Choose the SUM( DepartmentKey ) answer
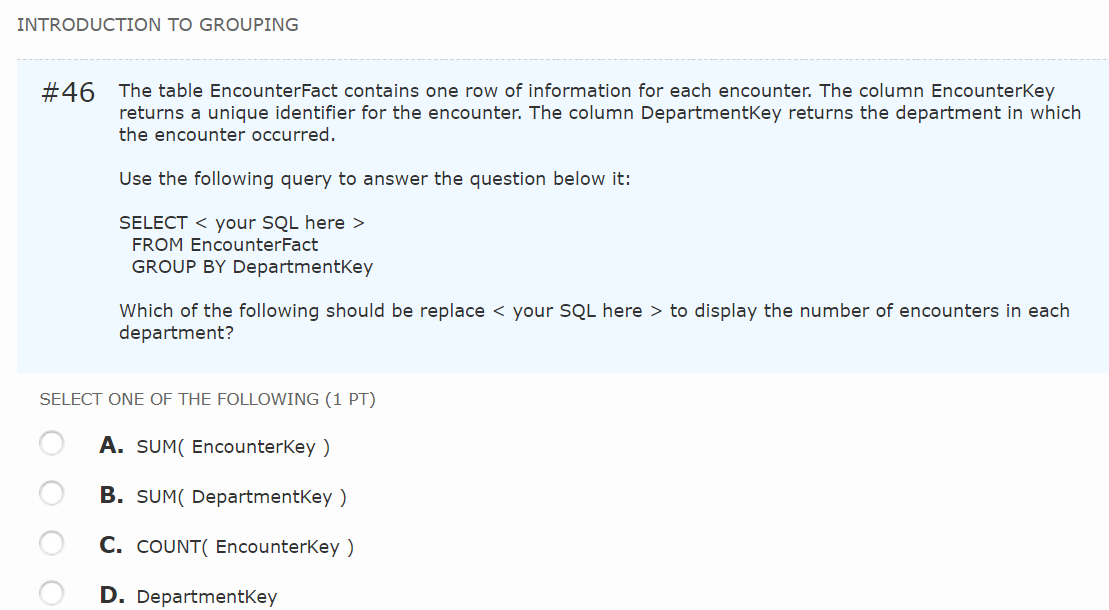Image resolution: width=1109 pixels, height=610 pixels. coord(240,496)
